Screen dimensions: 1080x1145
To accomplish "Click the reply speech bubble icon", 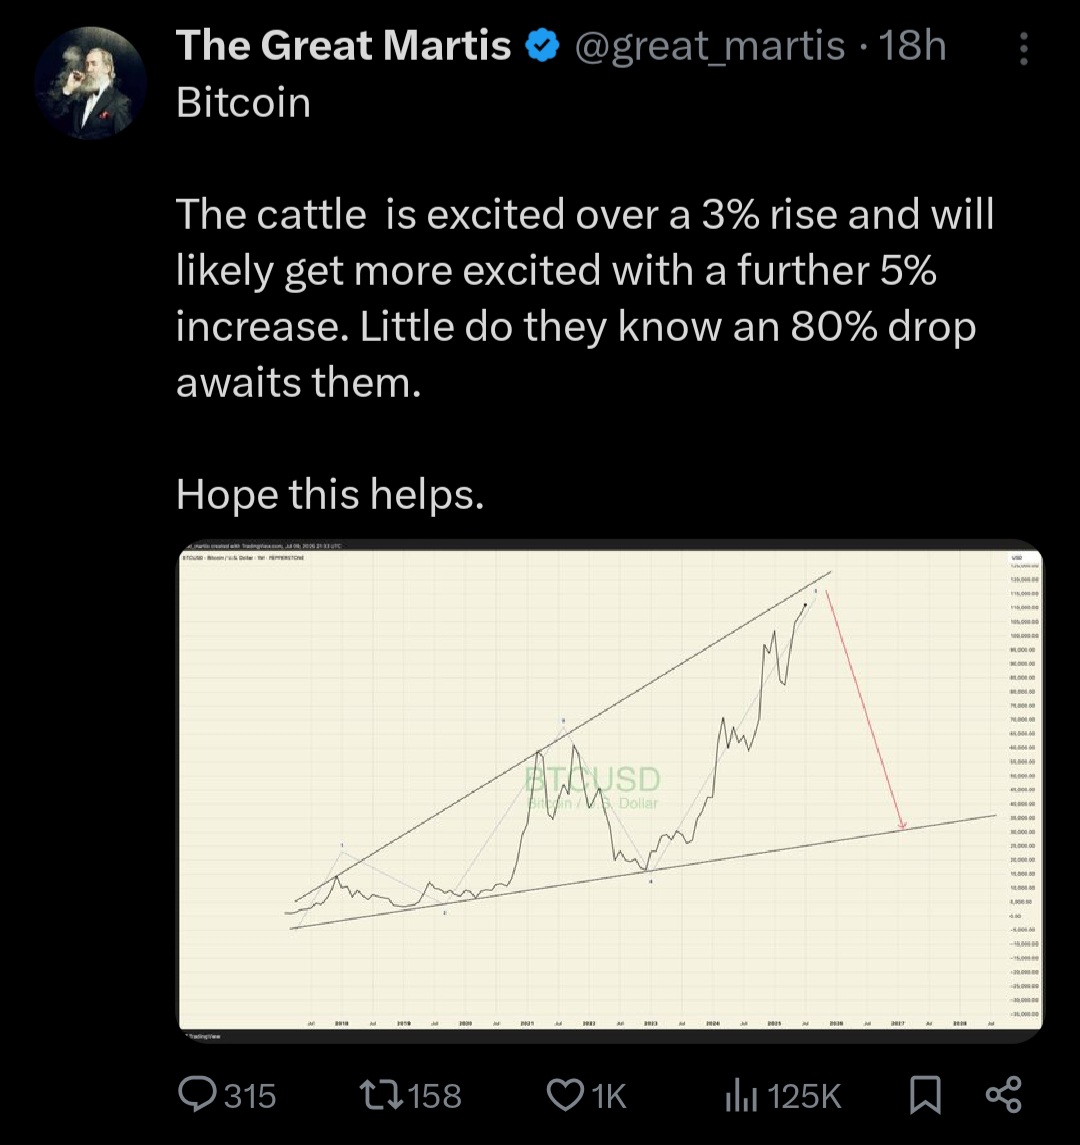I will (197, 1095).
